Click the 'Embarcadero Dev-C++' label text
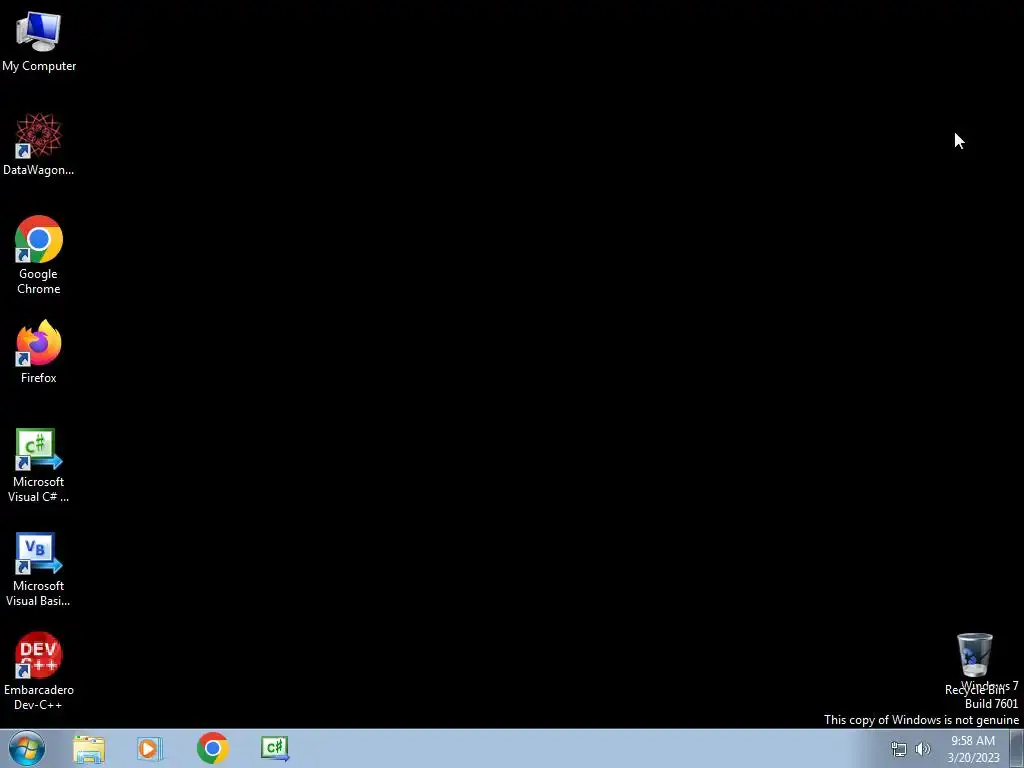 point(39,697)
